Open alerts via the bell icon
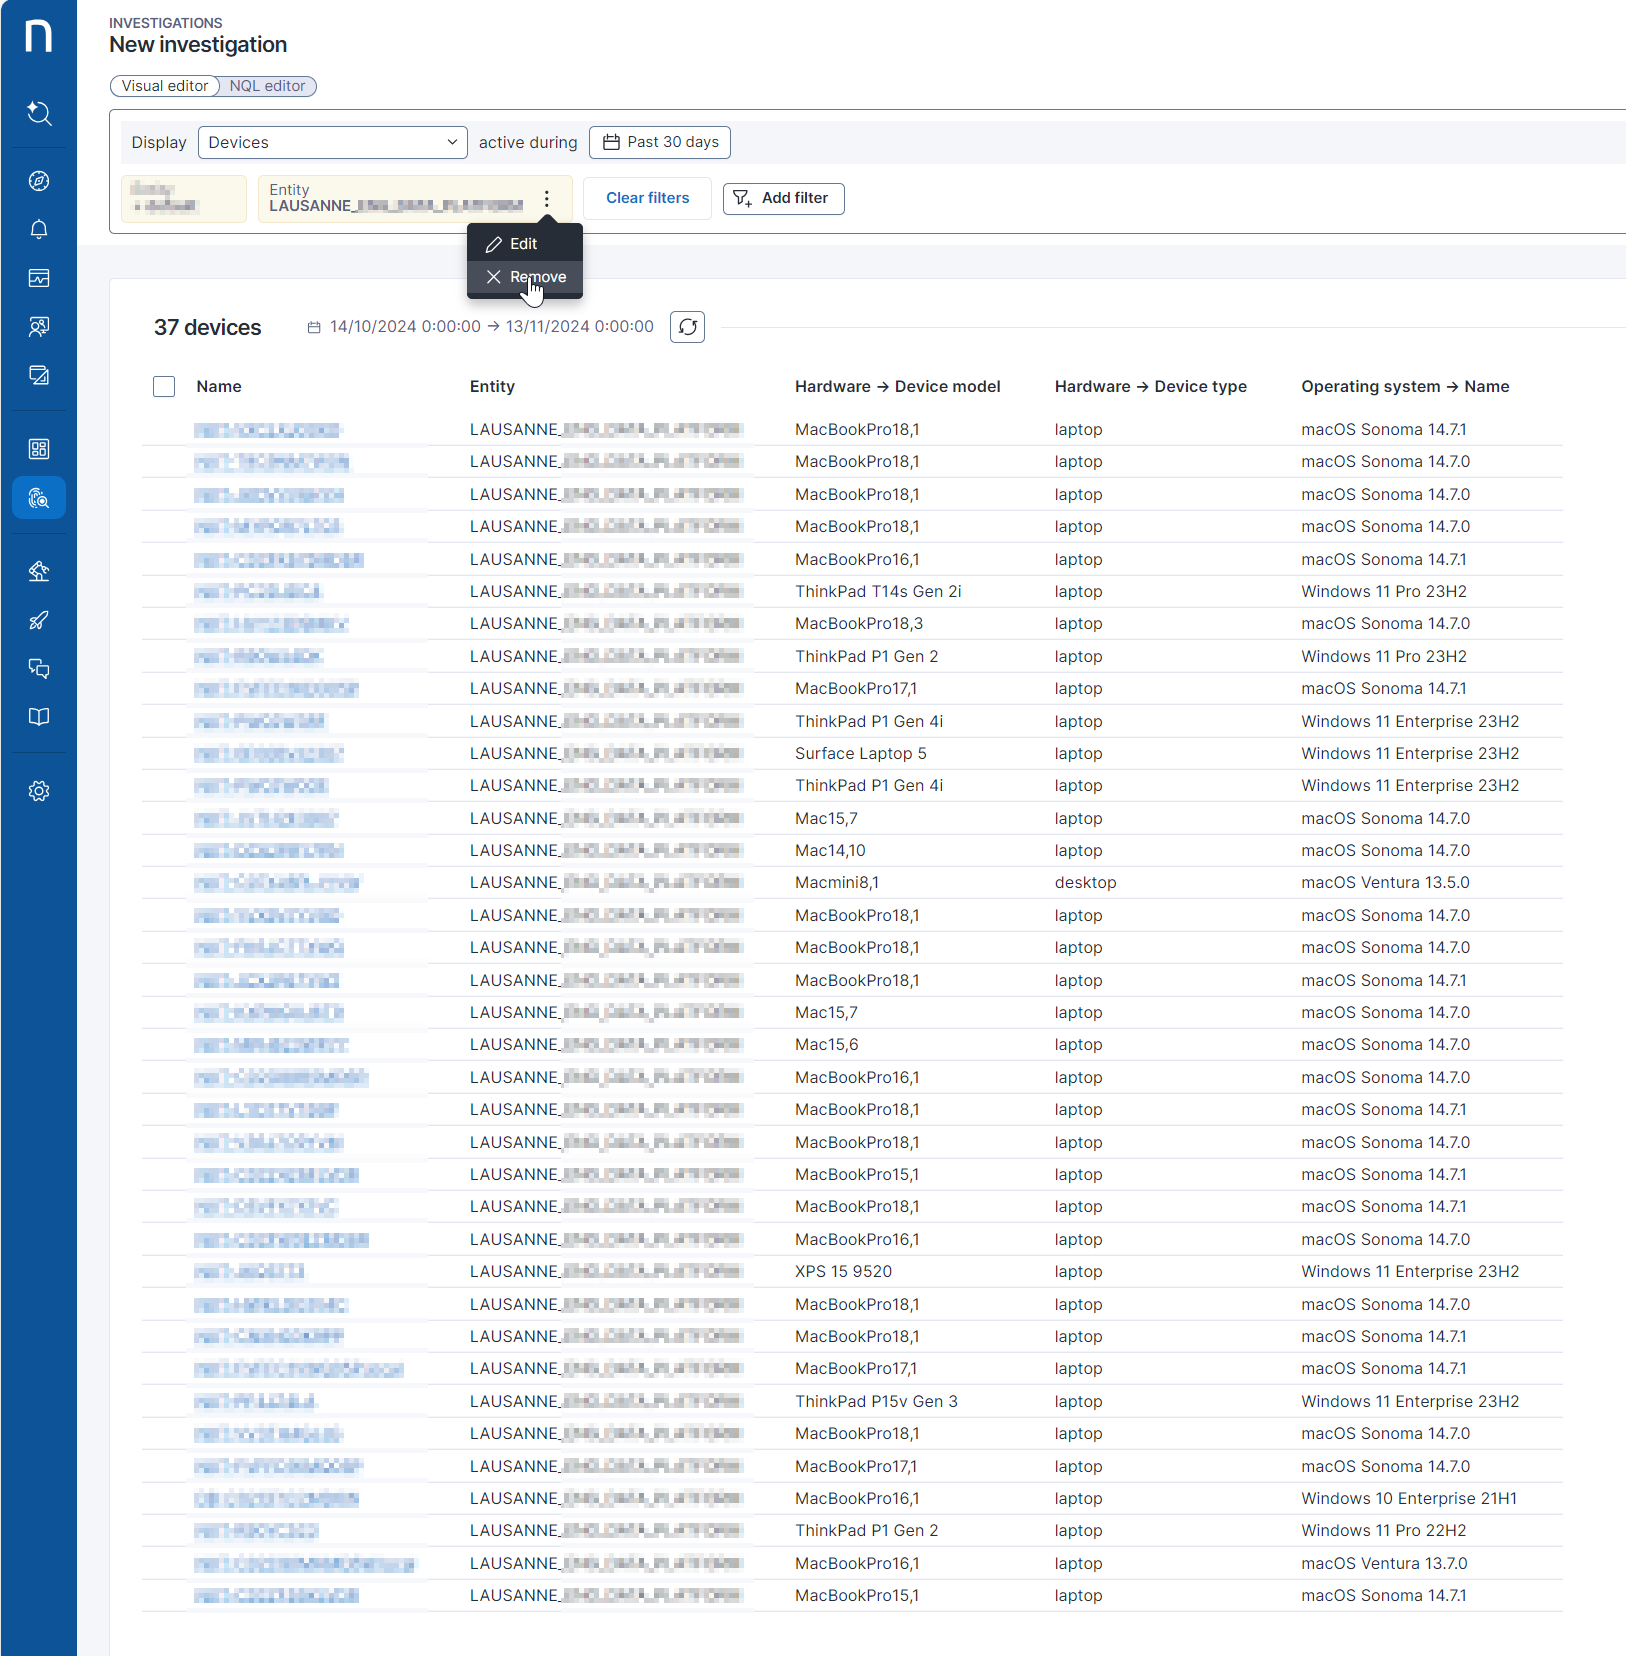The image size is (1626, 1656). pos(39,229)
